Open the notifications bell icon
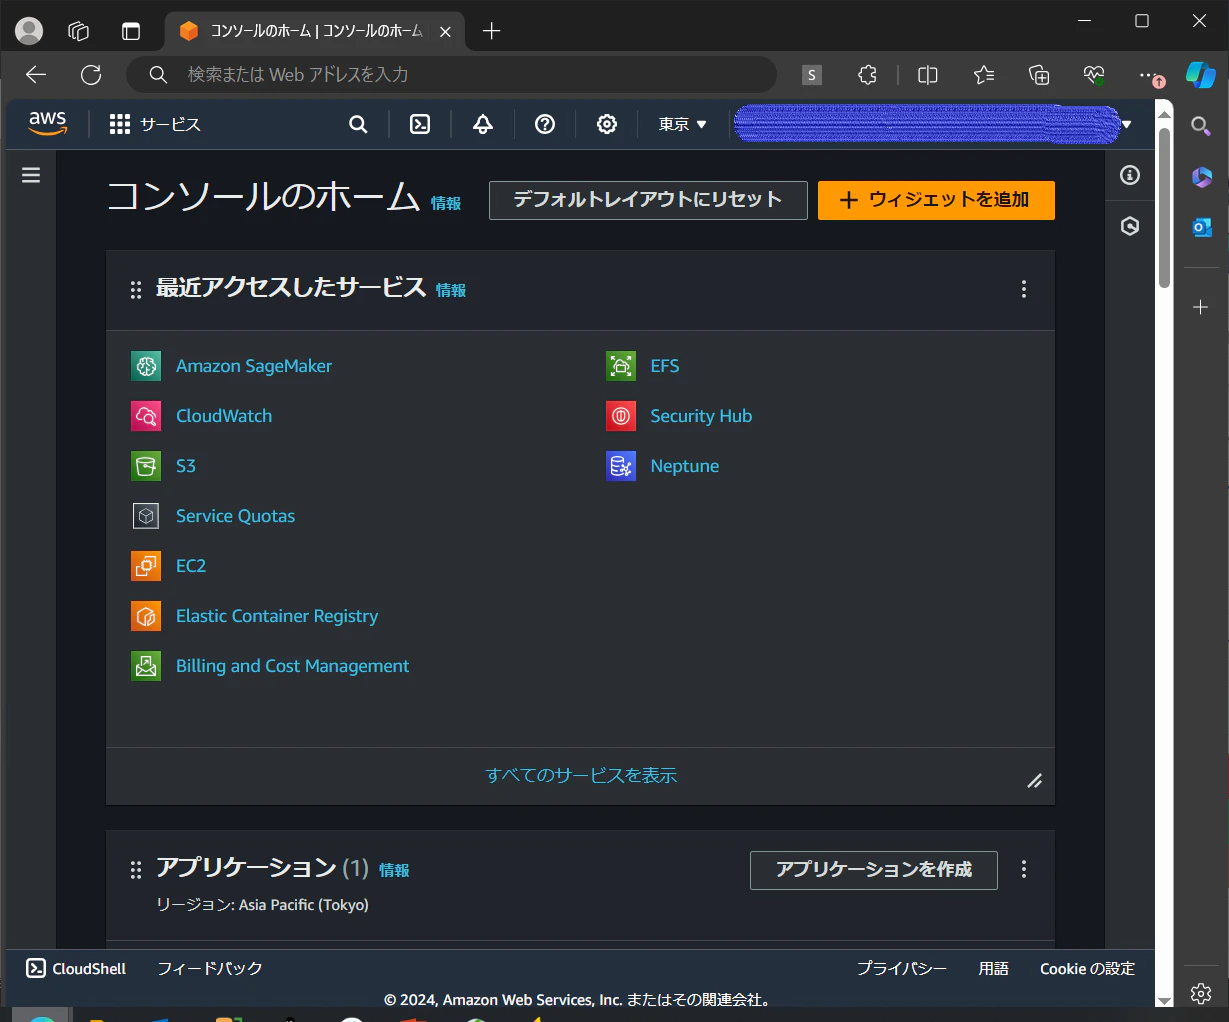The height and width of the screenshot is (1022, 1229). (x=483, y=124)
